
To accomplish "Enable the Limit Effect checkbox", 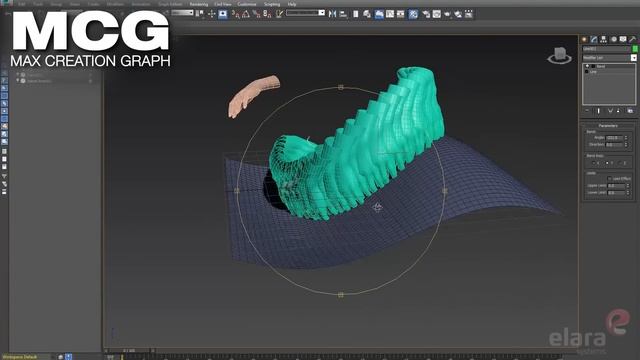I will click(x=609, y=178).
